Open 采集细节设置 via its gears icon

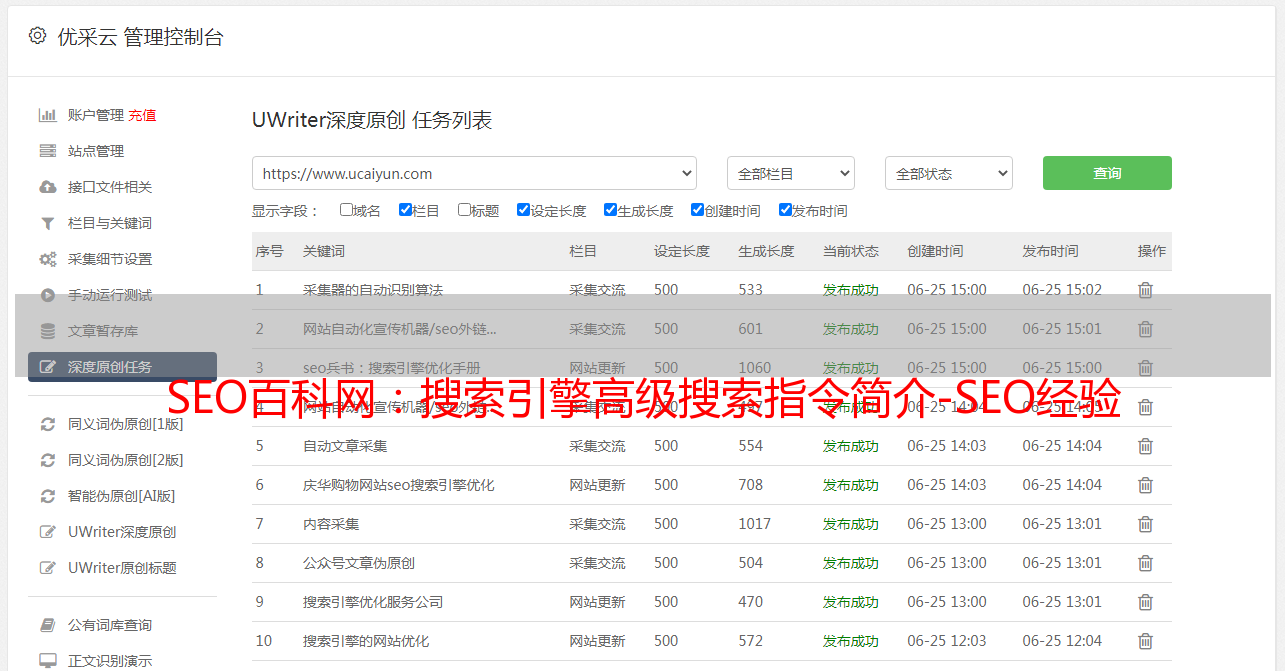(x=47, y=259)
